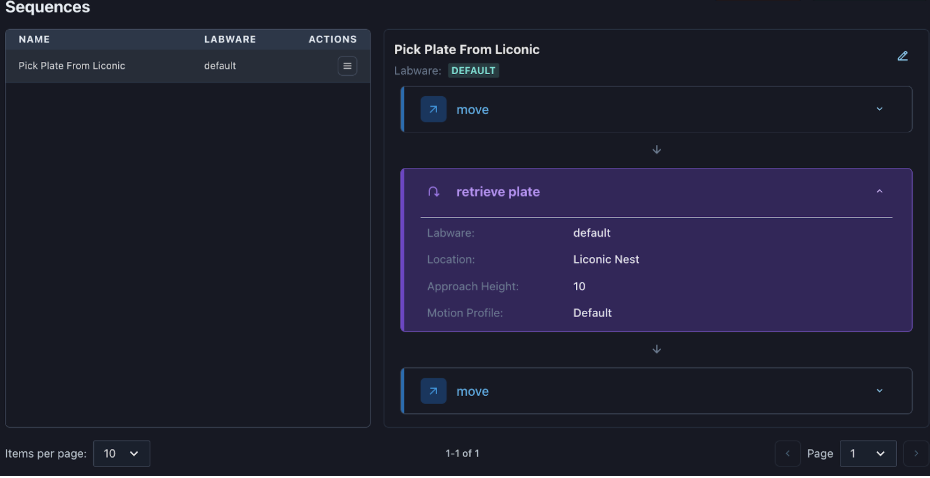
Task: Click the arrow icon of the move step below retrieve plate
Action: [x=433, y=391]
